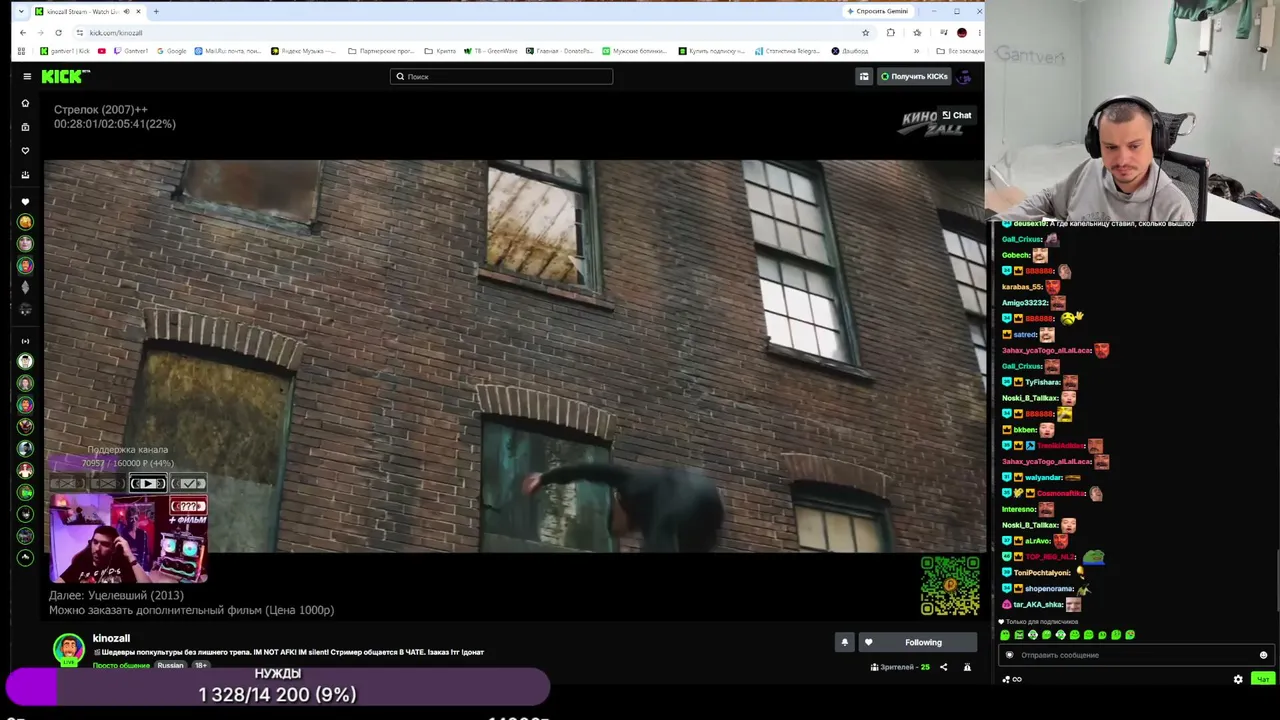Open the kinozall channel name link

tap(111, 638)
